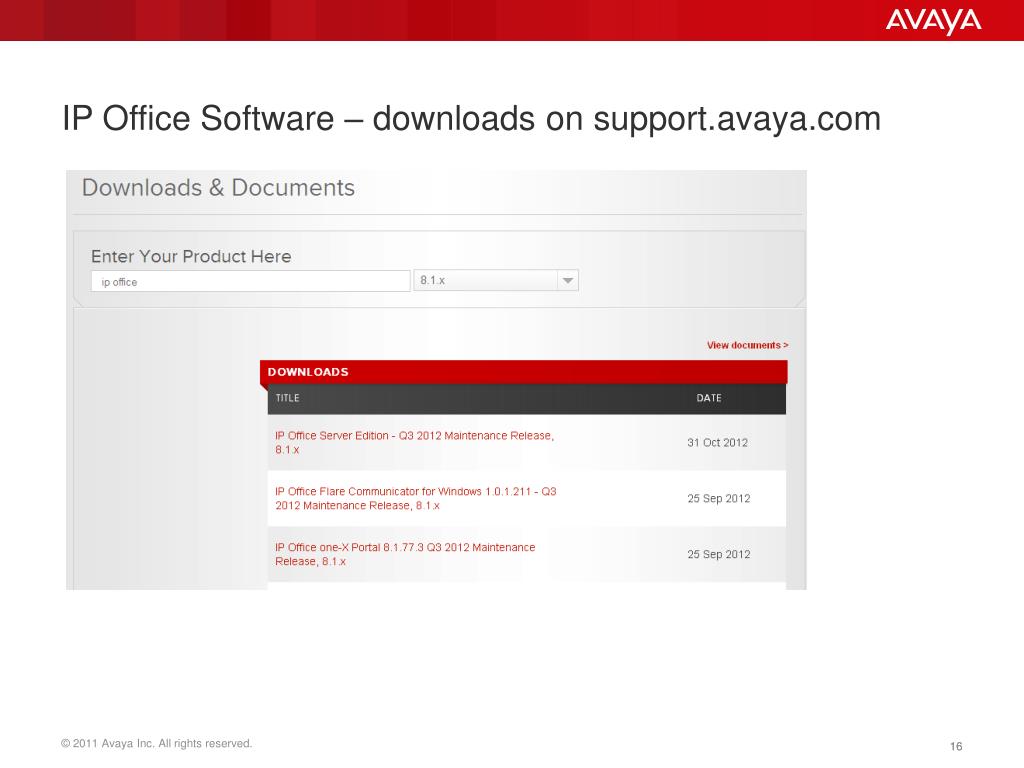This screenshot has width=1024, height=768.
Task: Open IP Office one-X Portal 8.1.77.3 download
Action: (x=405, y=554)
